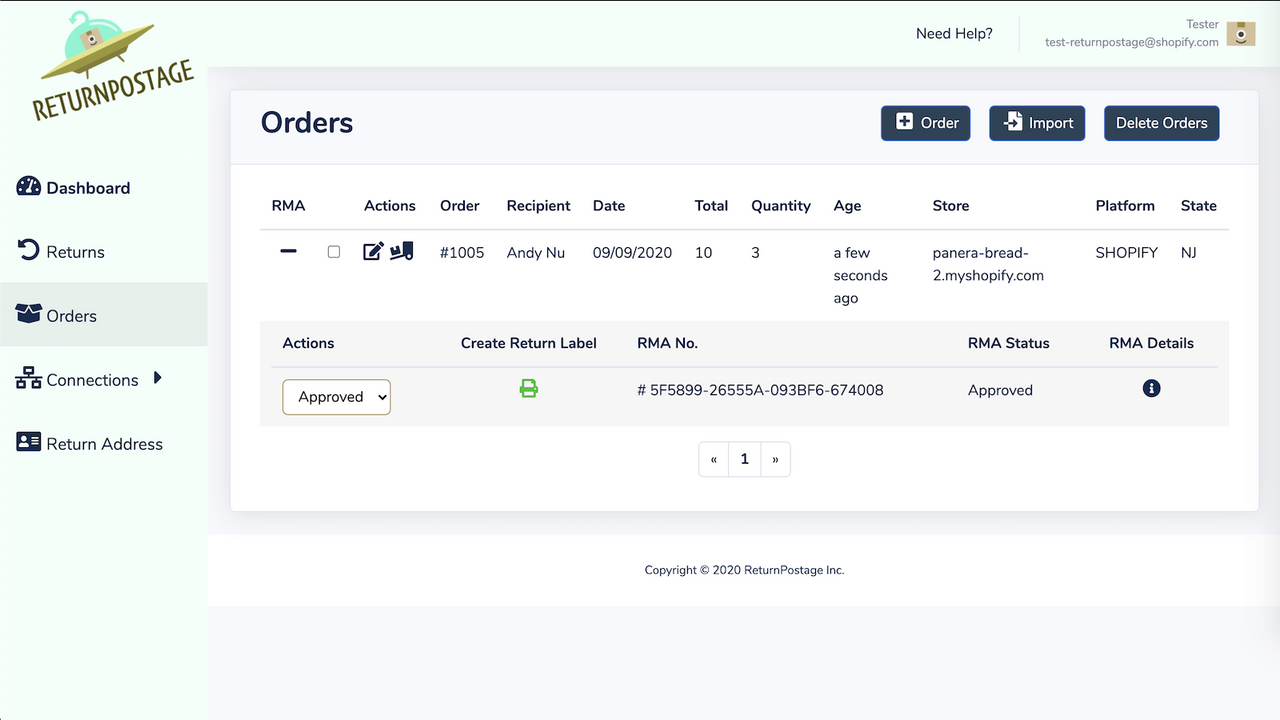This screenshot has width=1280, height=720.
Task: Go to Returns in sidebar
Action: coord(104,252)
